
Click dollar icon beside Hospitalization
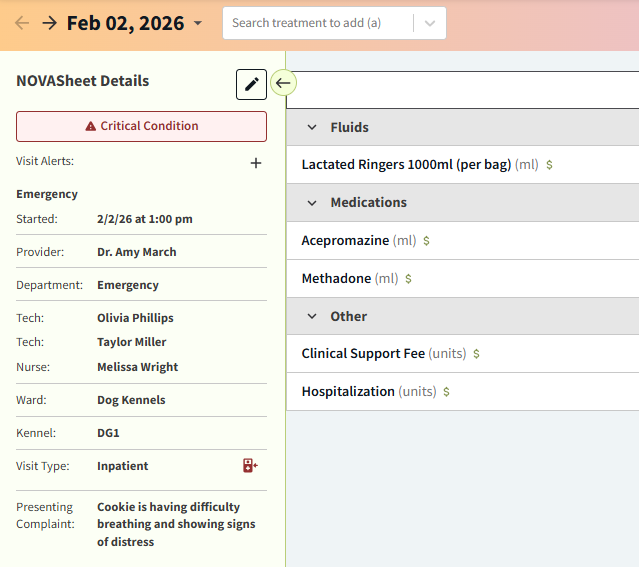pyautogui.click(x=446, y=392)
